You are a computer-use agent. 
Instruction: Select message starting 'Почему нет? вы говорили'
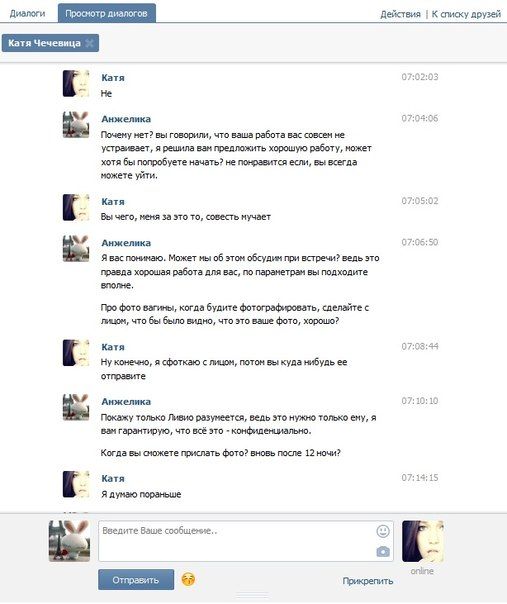click(x=236, y=155)
